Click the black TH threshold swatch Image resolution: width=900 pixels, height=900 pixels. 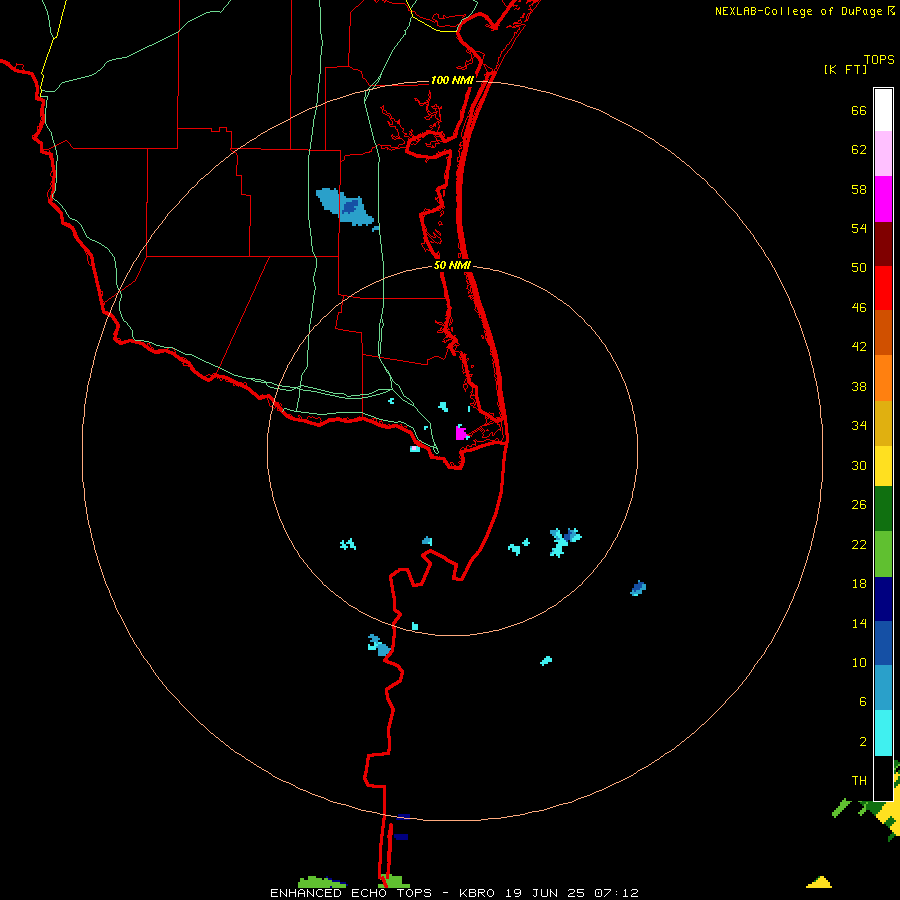point(883,778)
